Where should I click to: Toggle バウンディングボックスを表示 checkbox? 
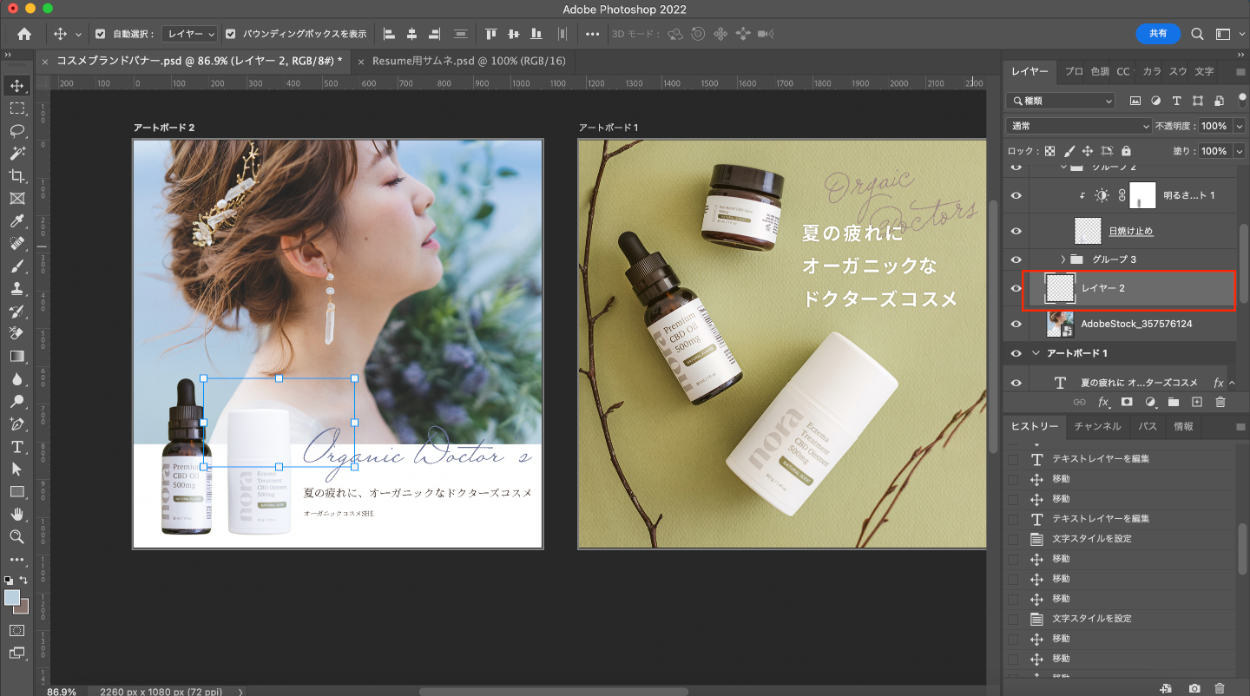pos(231,33)
